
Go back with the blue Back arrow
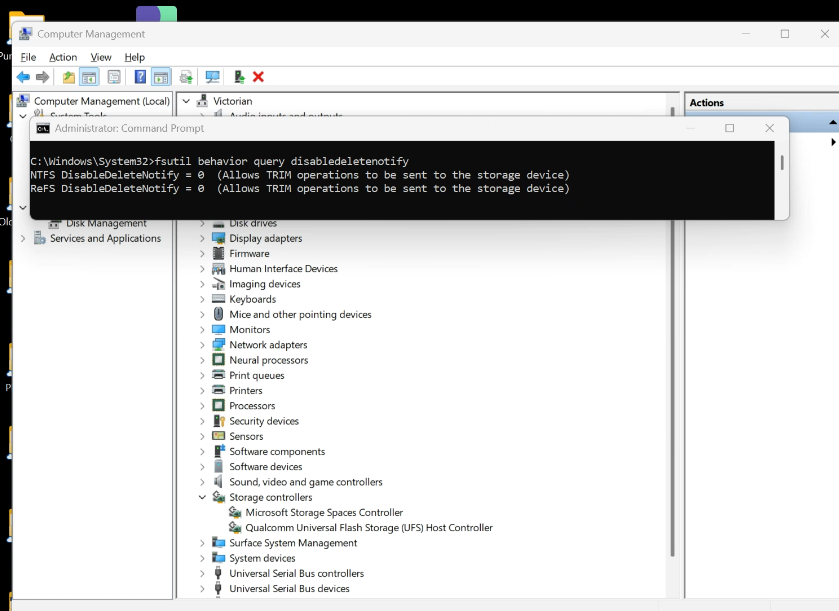(23, 77)
